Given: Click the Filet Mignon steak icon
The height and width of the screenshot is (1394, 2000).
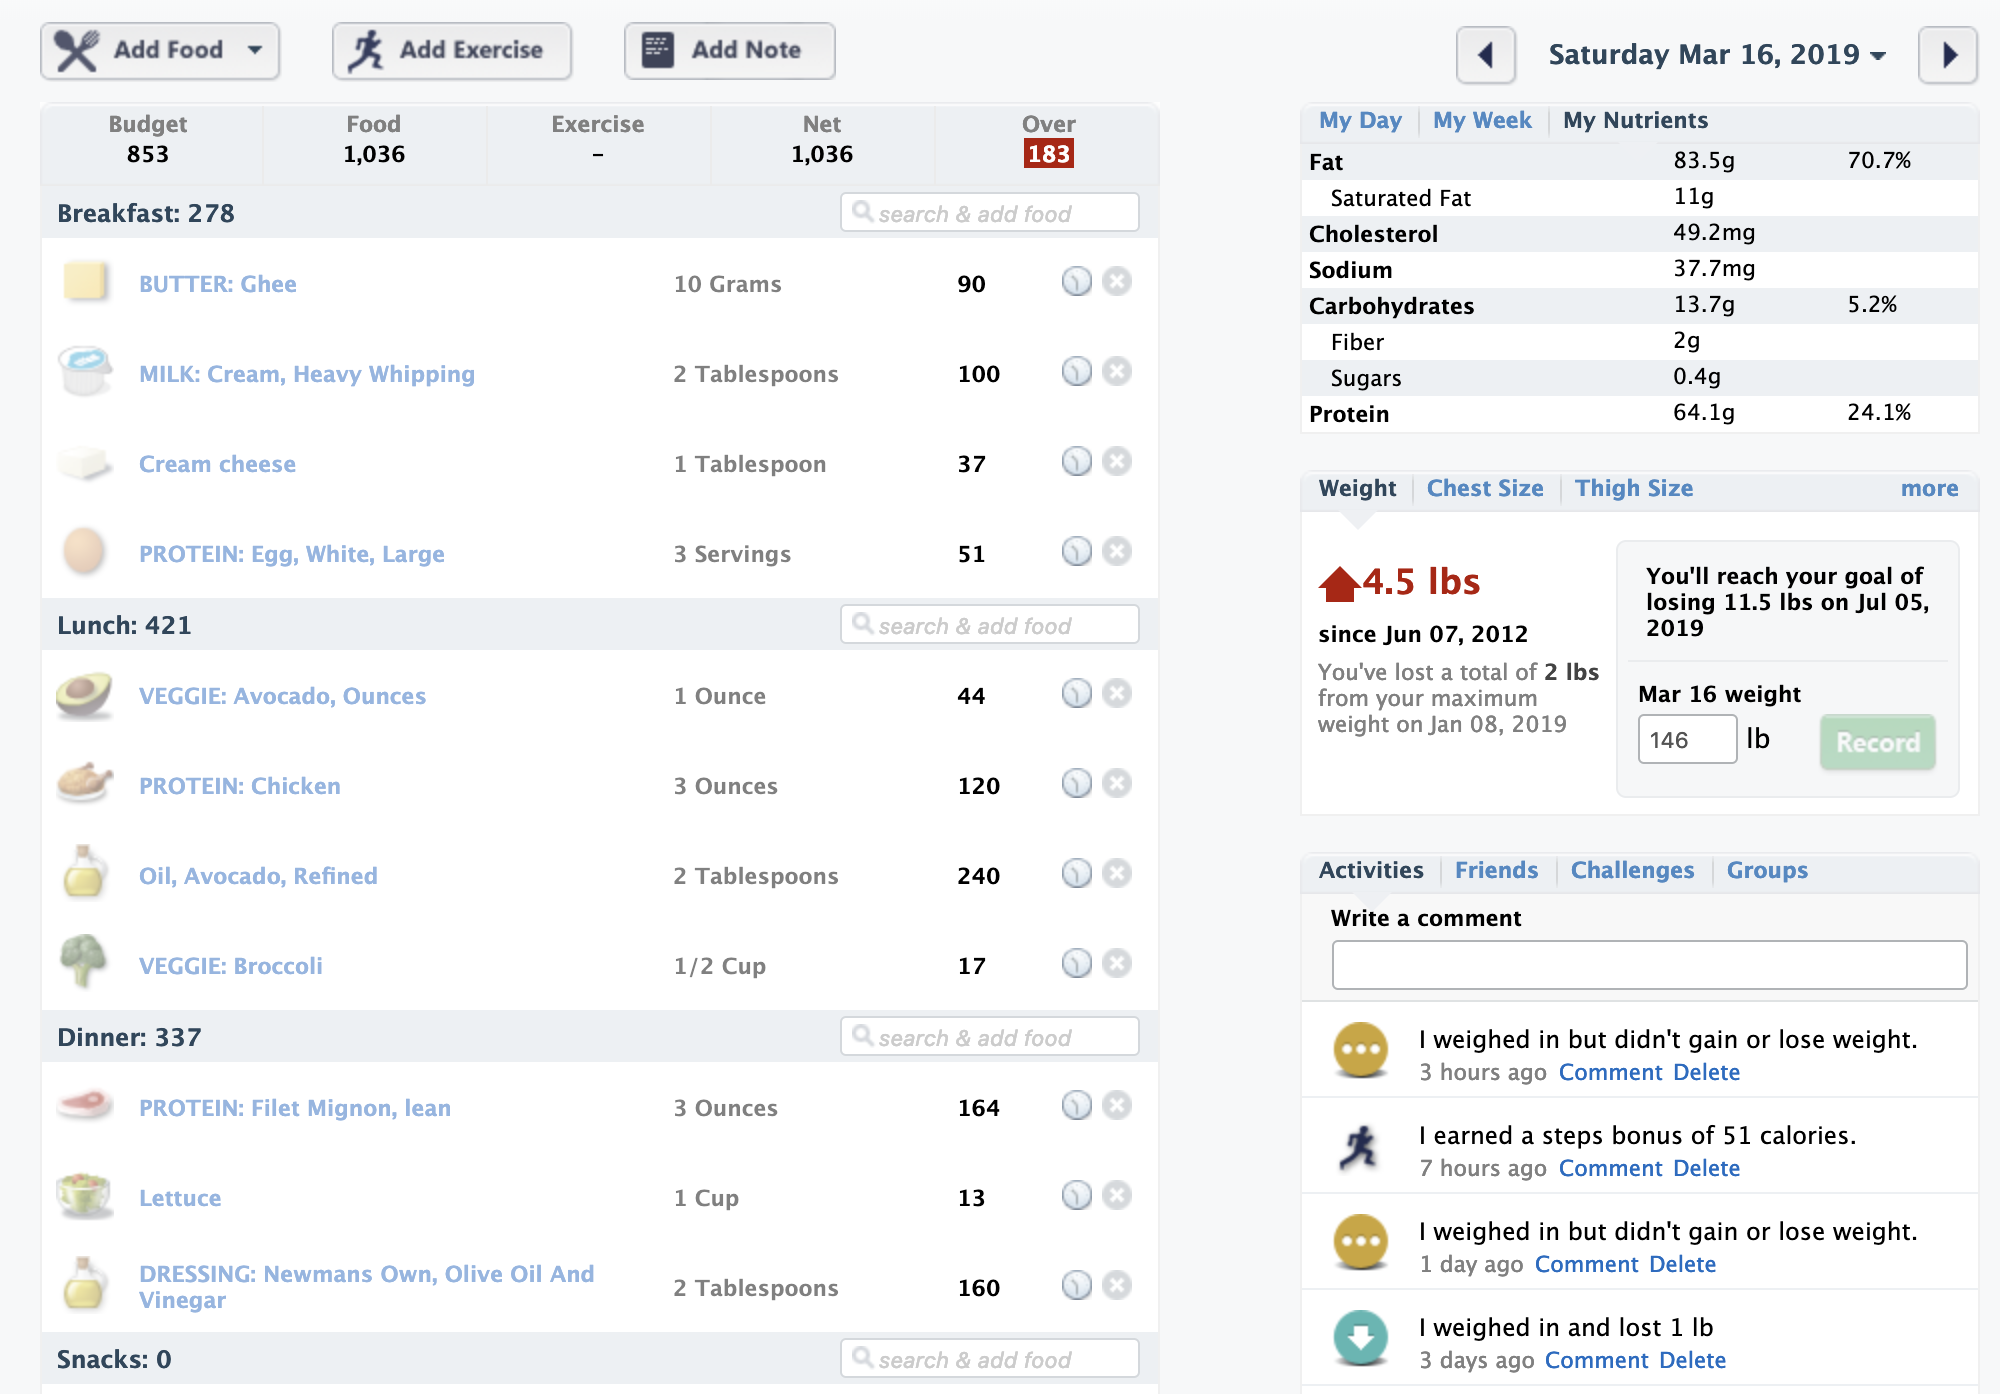Looking at the screenshot, I should (x=84, y=1106).
